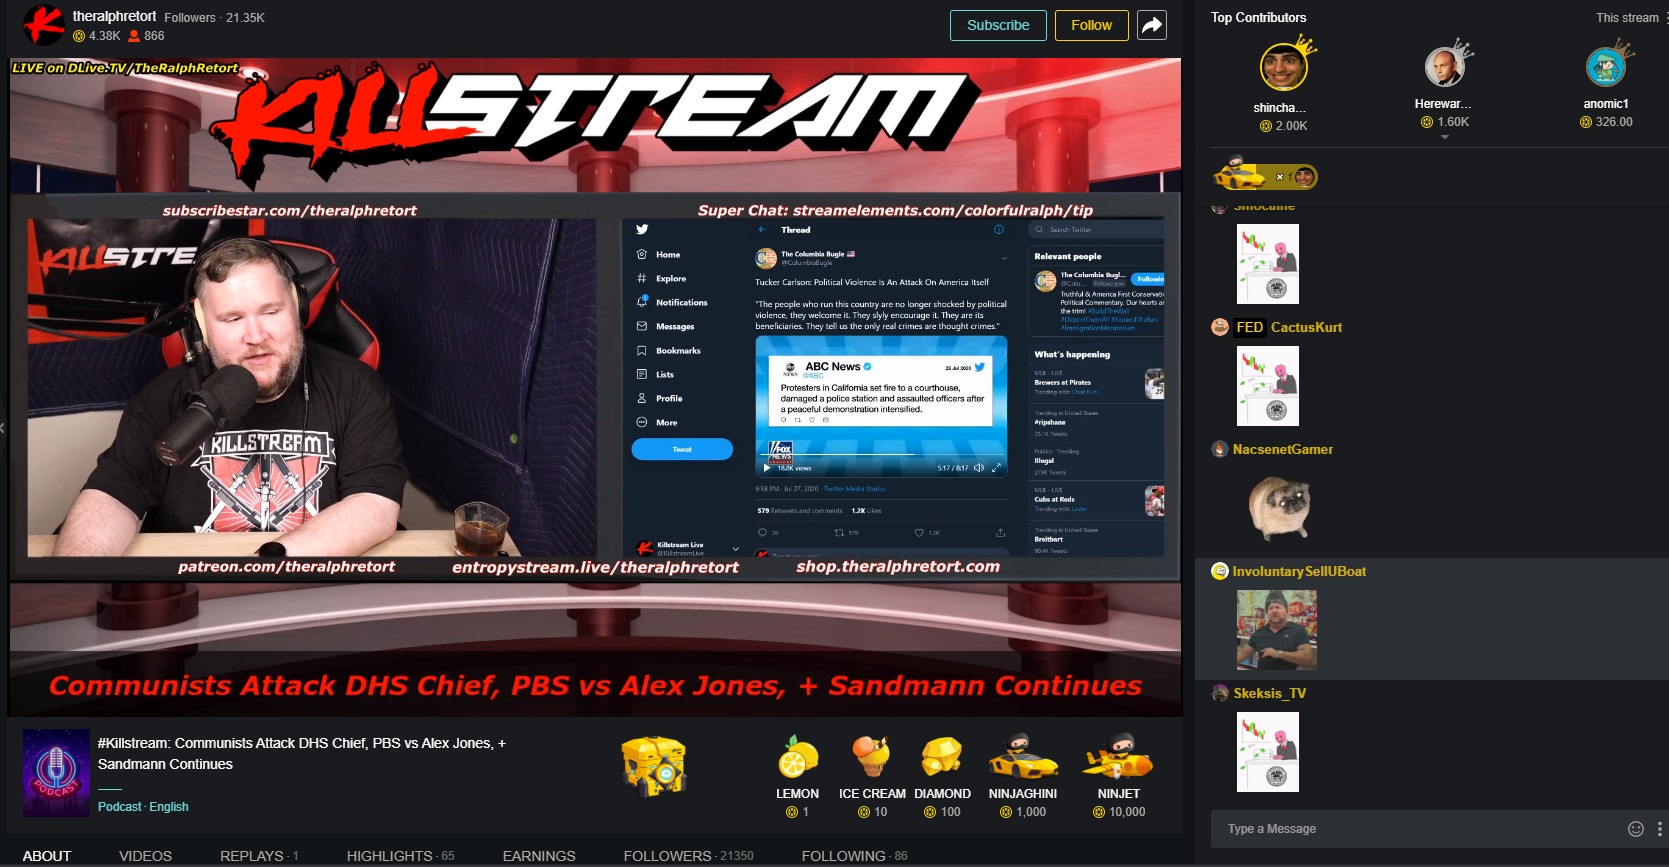Open the Earnings tab
The height and width of the screenshot is (867, 1669).
[x=539, y=856]
